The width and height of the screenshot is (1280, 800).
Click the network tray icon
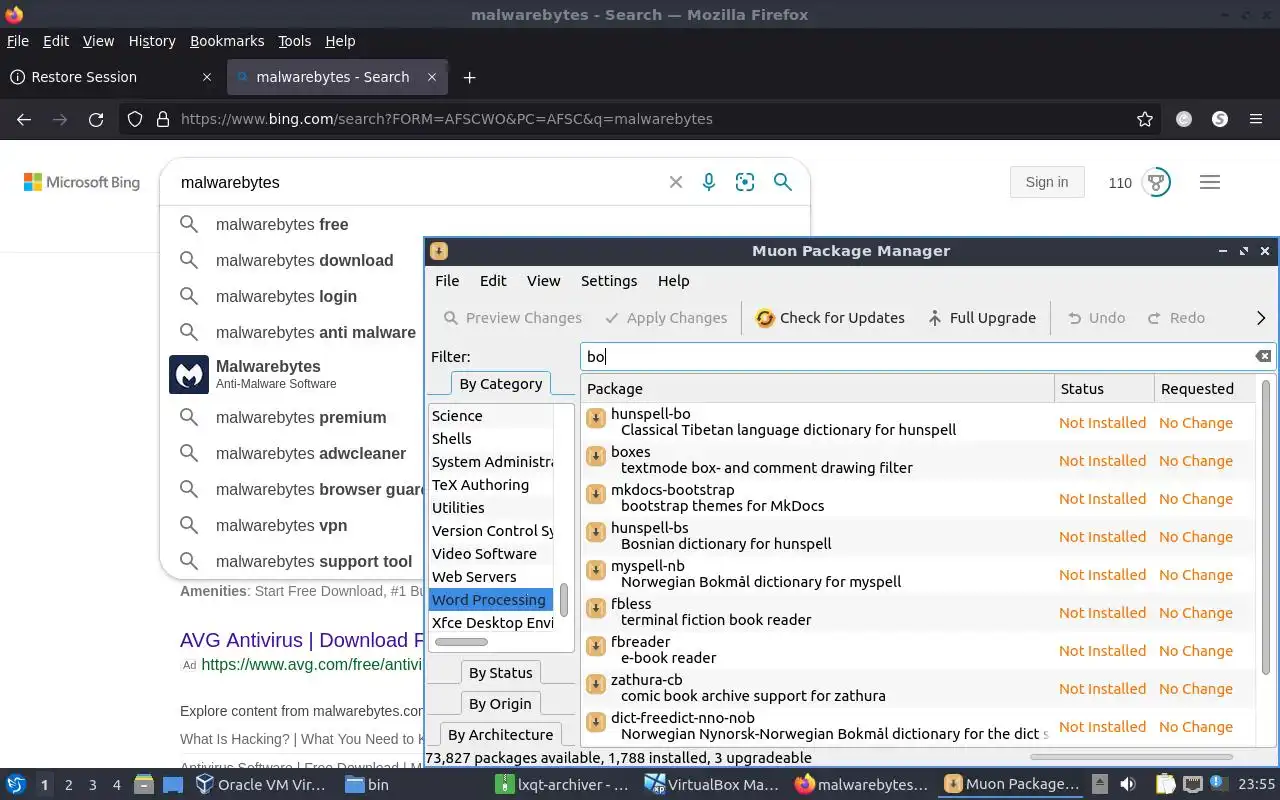pos(1193,784)
